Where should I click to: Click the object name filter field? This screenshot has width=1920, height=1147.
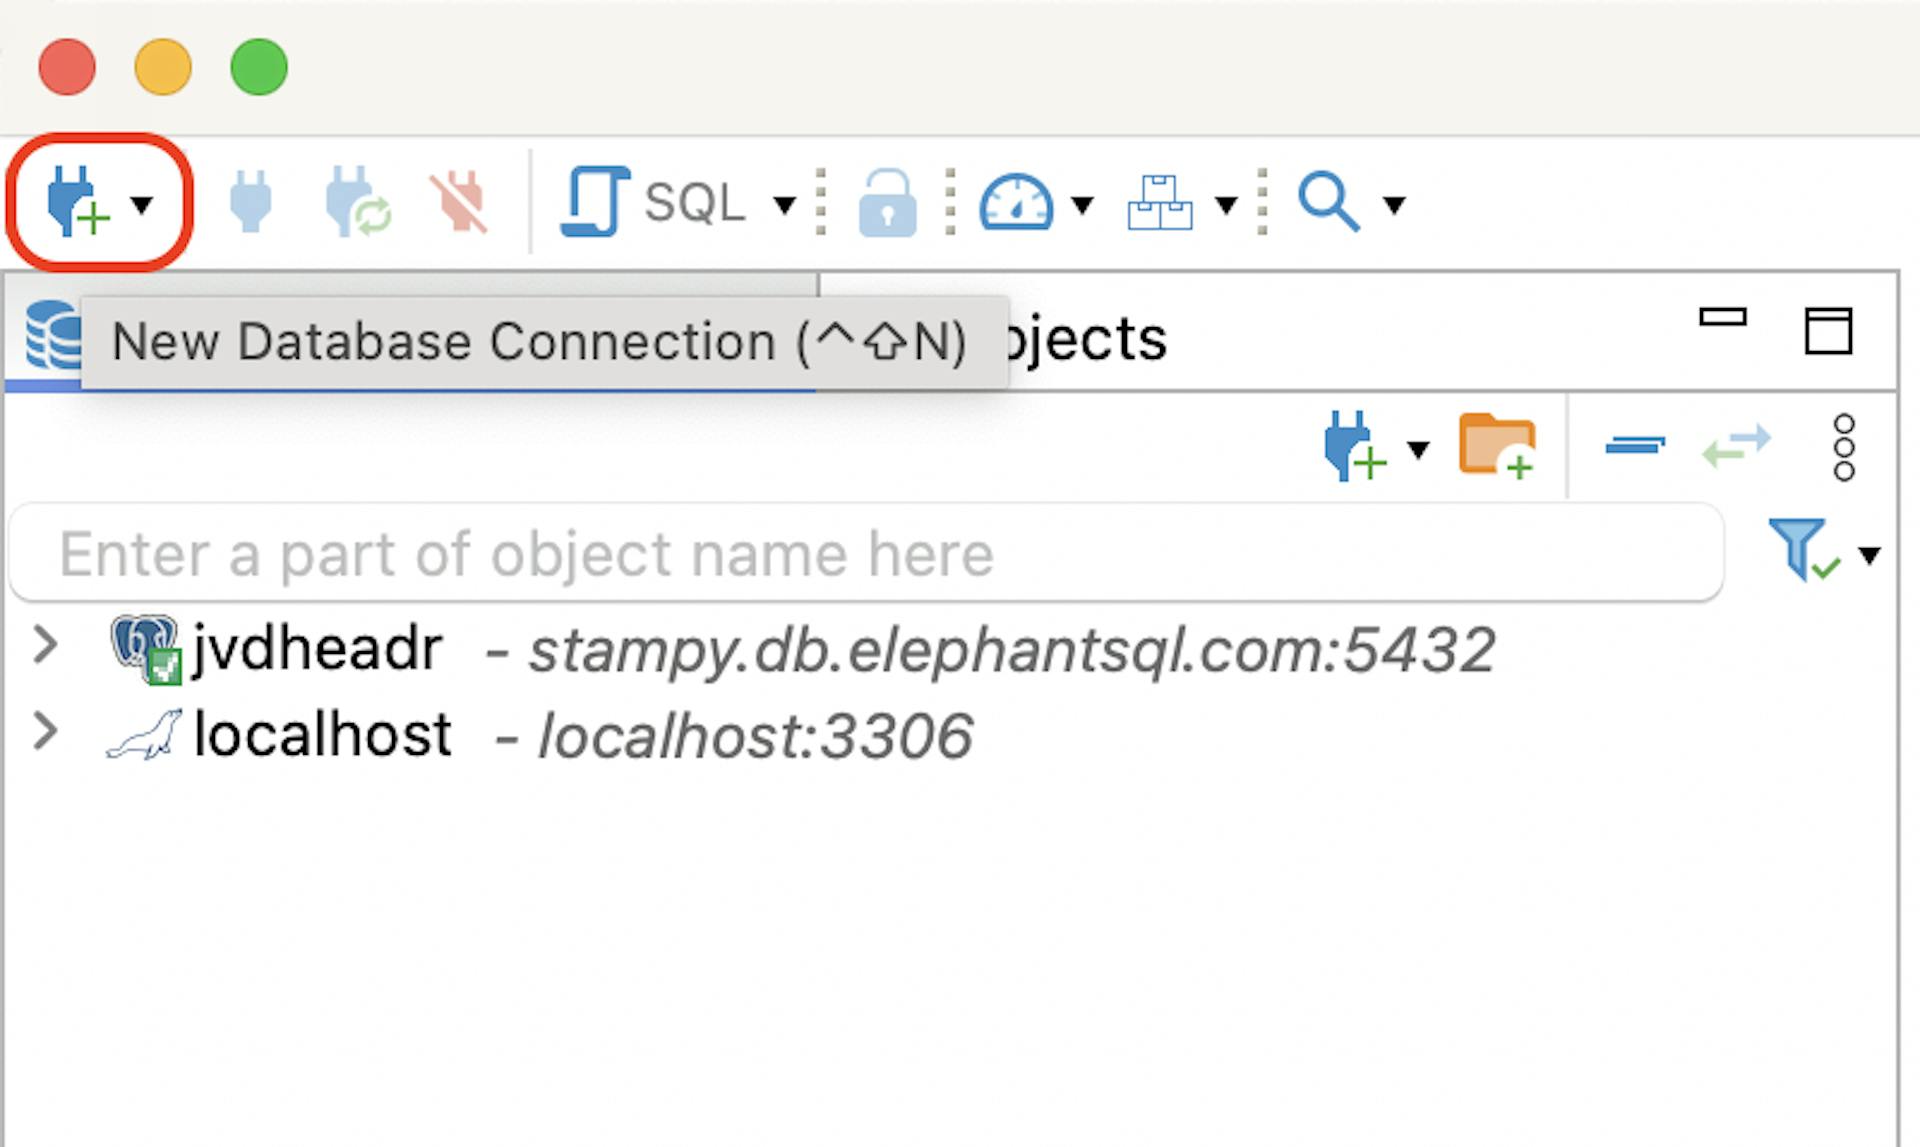point(866,553)
